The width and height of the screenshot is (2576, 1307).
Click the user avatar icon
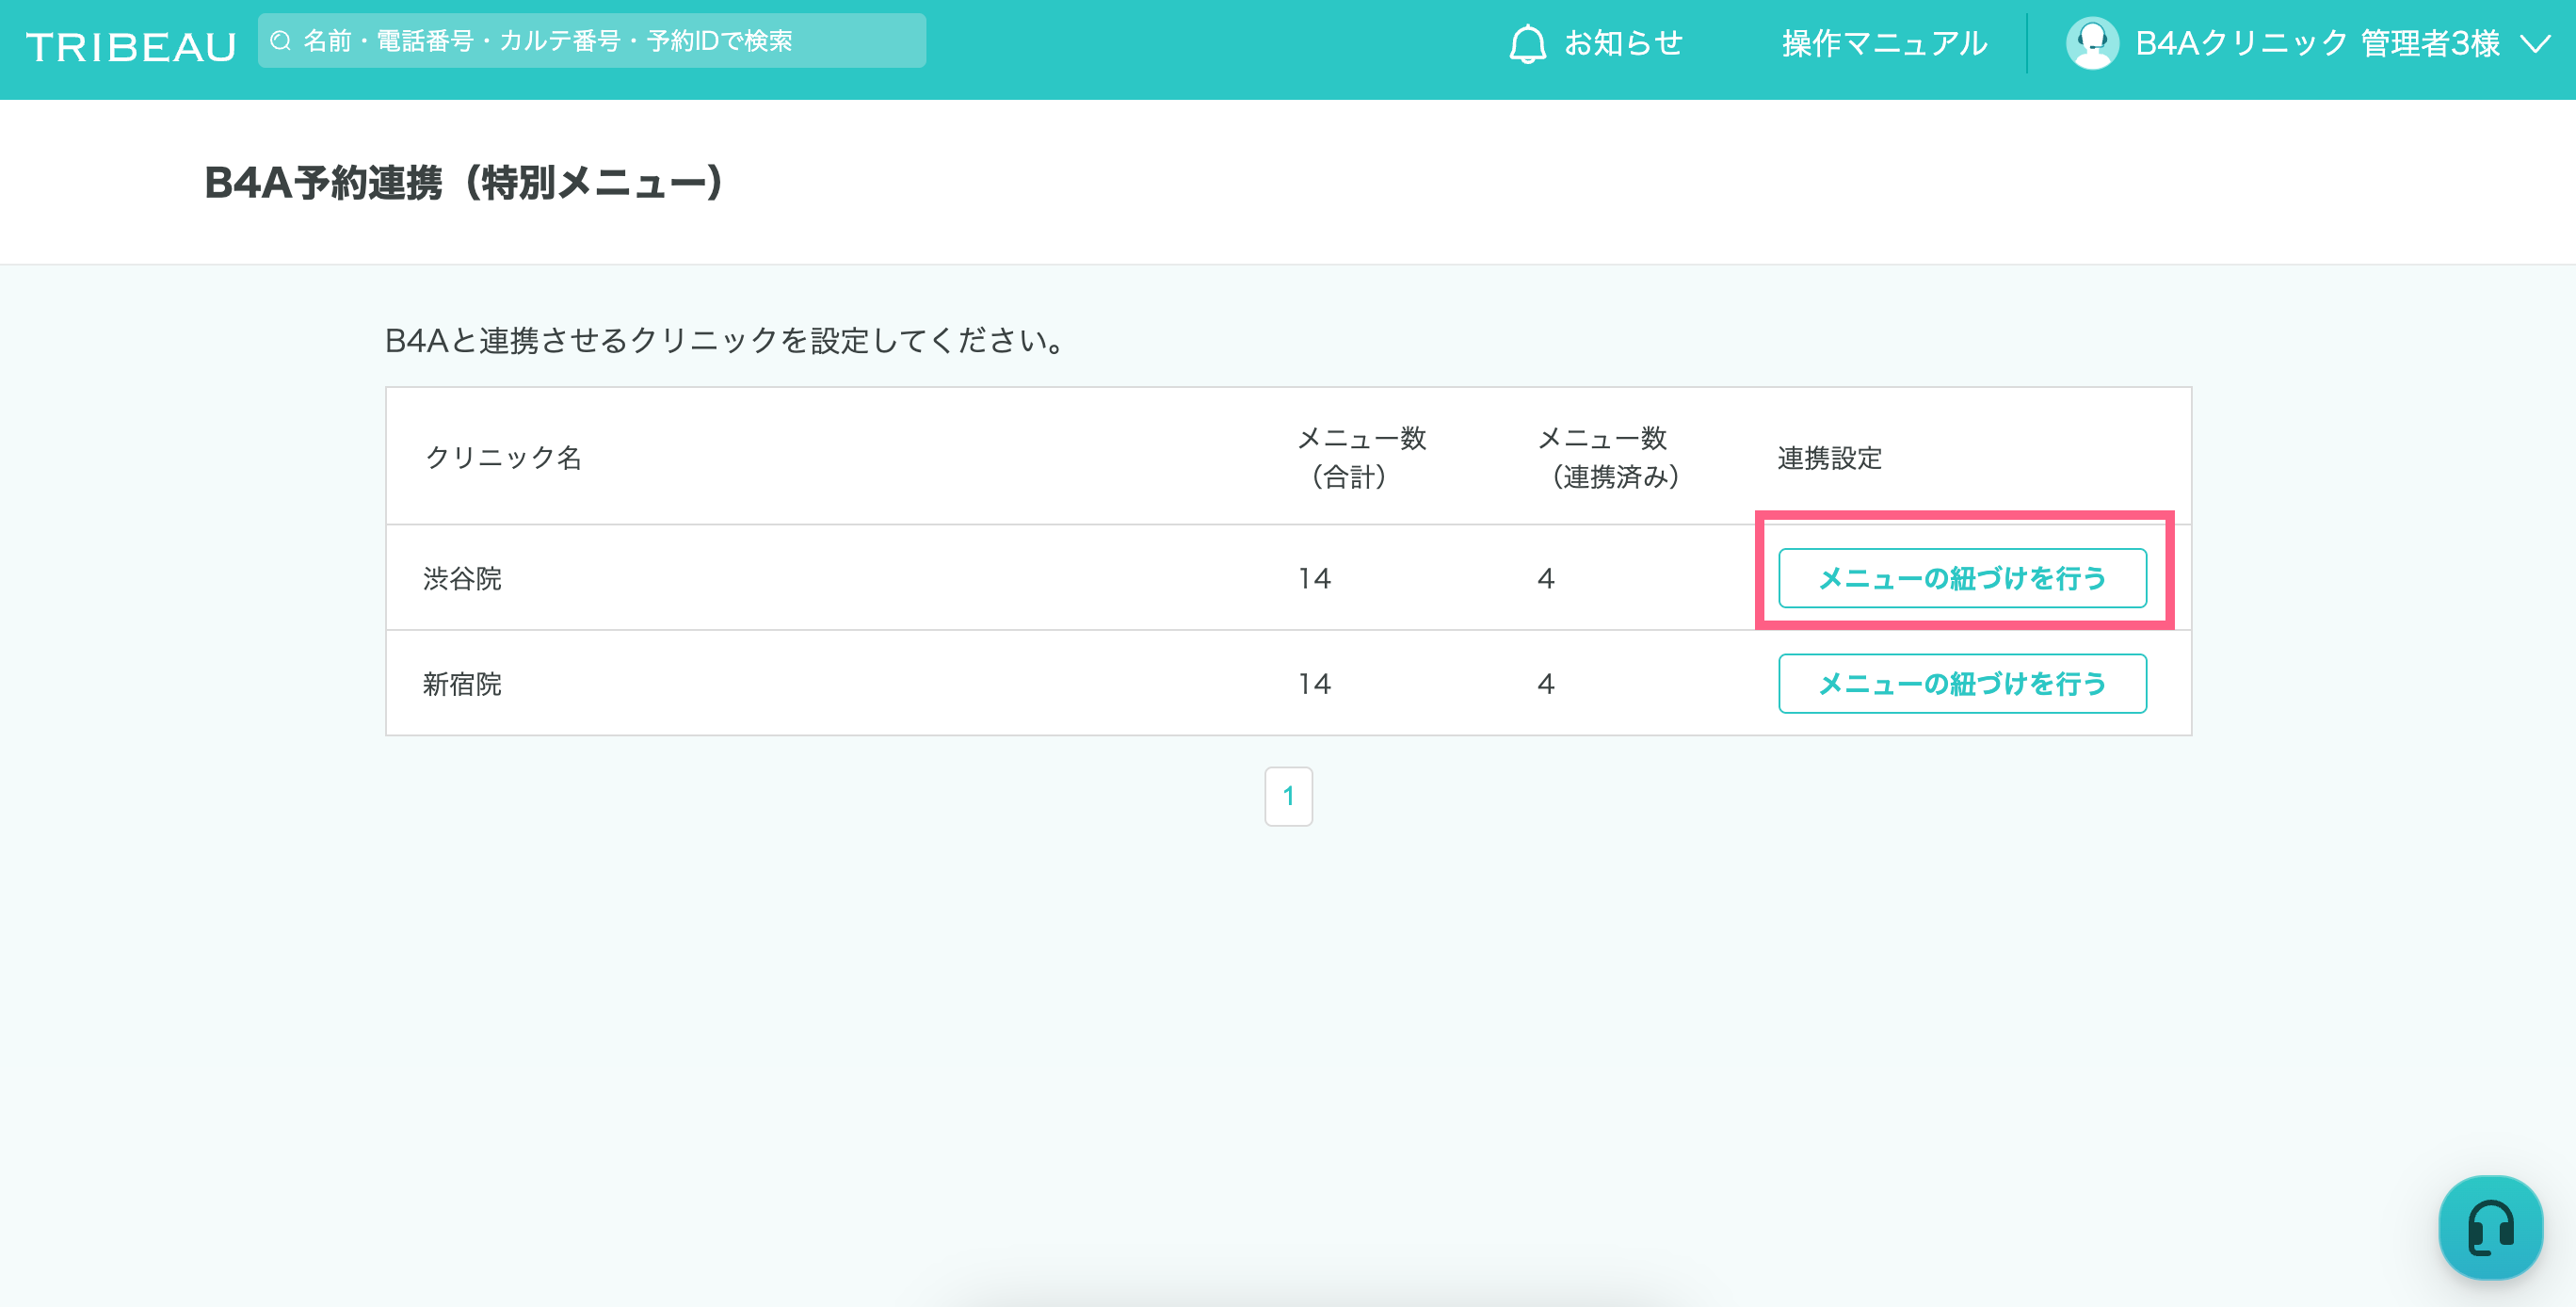(2091, 43)
